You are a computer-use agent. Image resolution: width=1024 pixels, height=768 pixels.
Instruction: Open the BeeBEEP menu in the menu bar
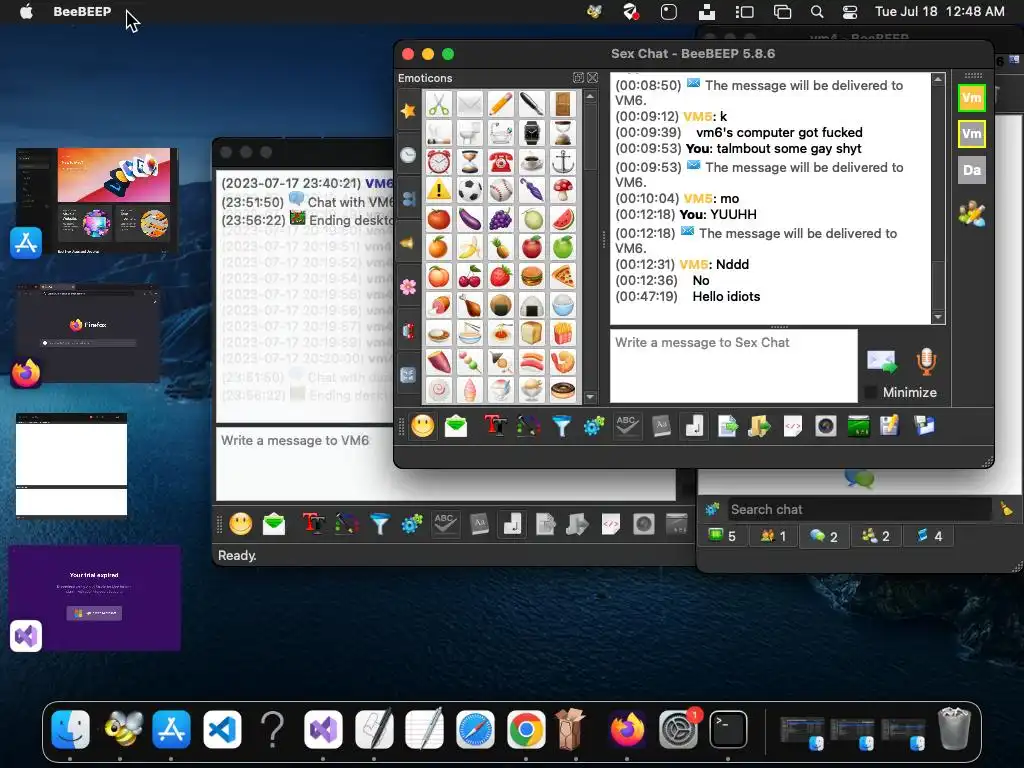coord(82,12)
